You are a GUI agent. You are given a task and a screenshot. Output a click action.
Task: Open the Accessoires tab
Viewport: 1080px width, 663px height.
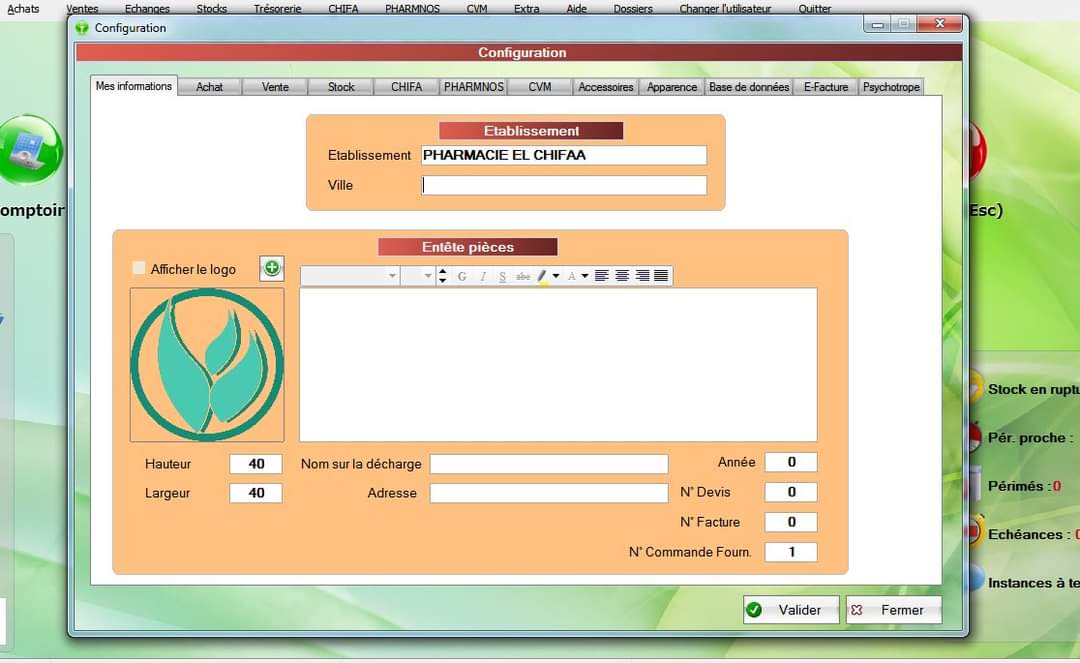coord(605,87)
